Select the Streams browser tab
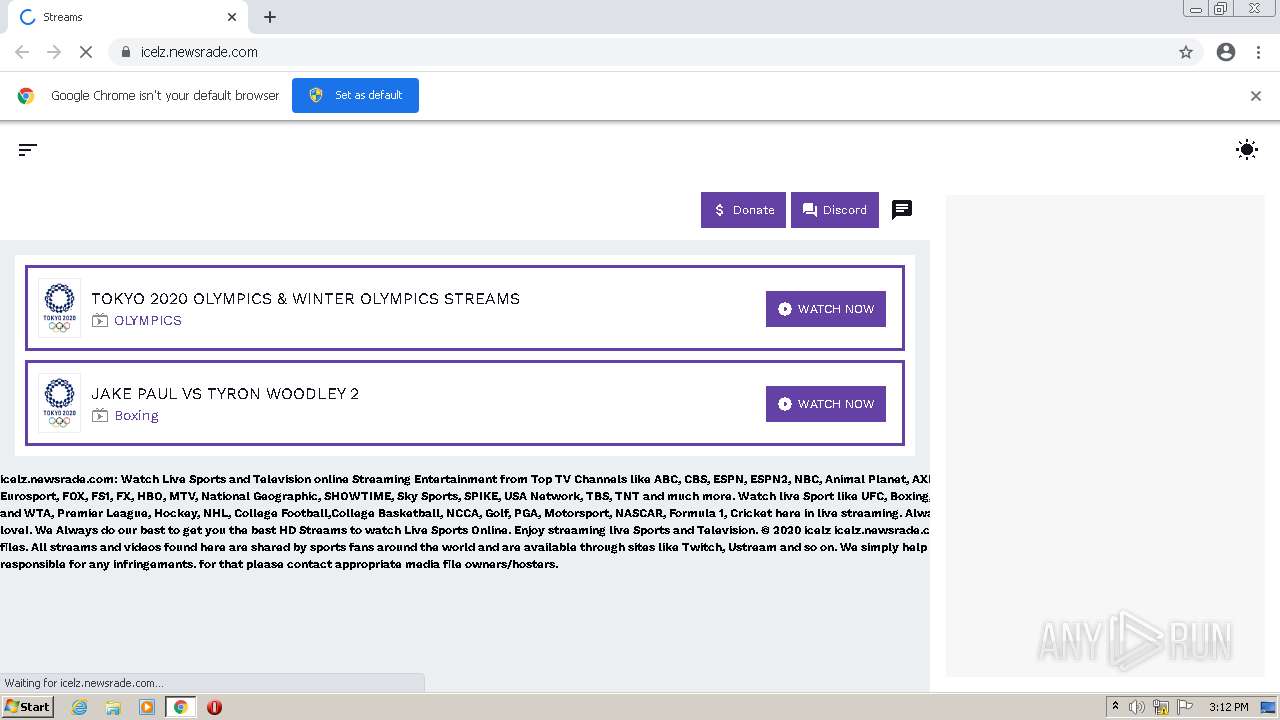1280x720 pixels. tap(126, 17)
